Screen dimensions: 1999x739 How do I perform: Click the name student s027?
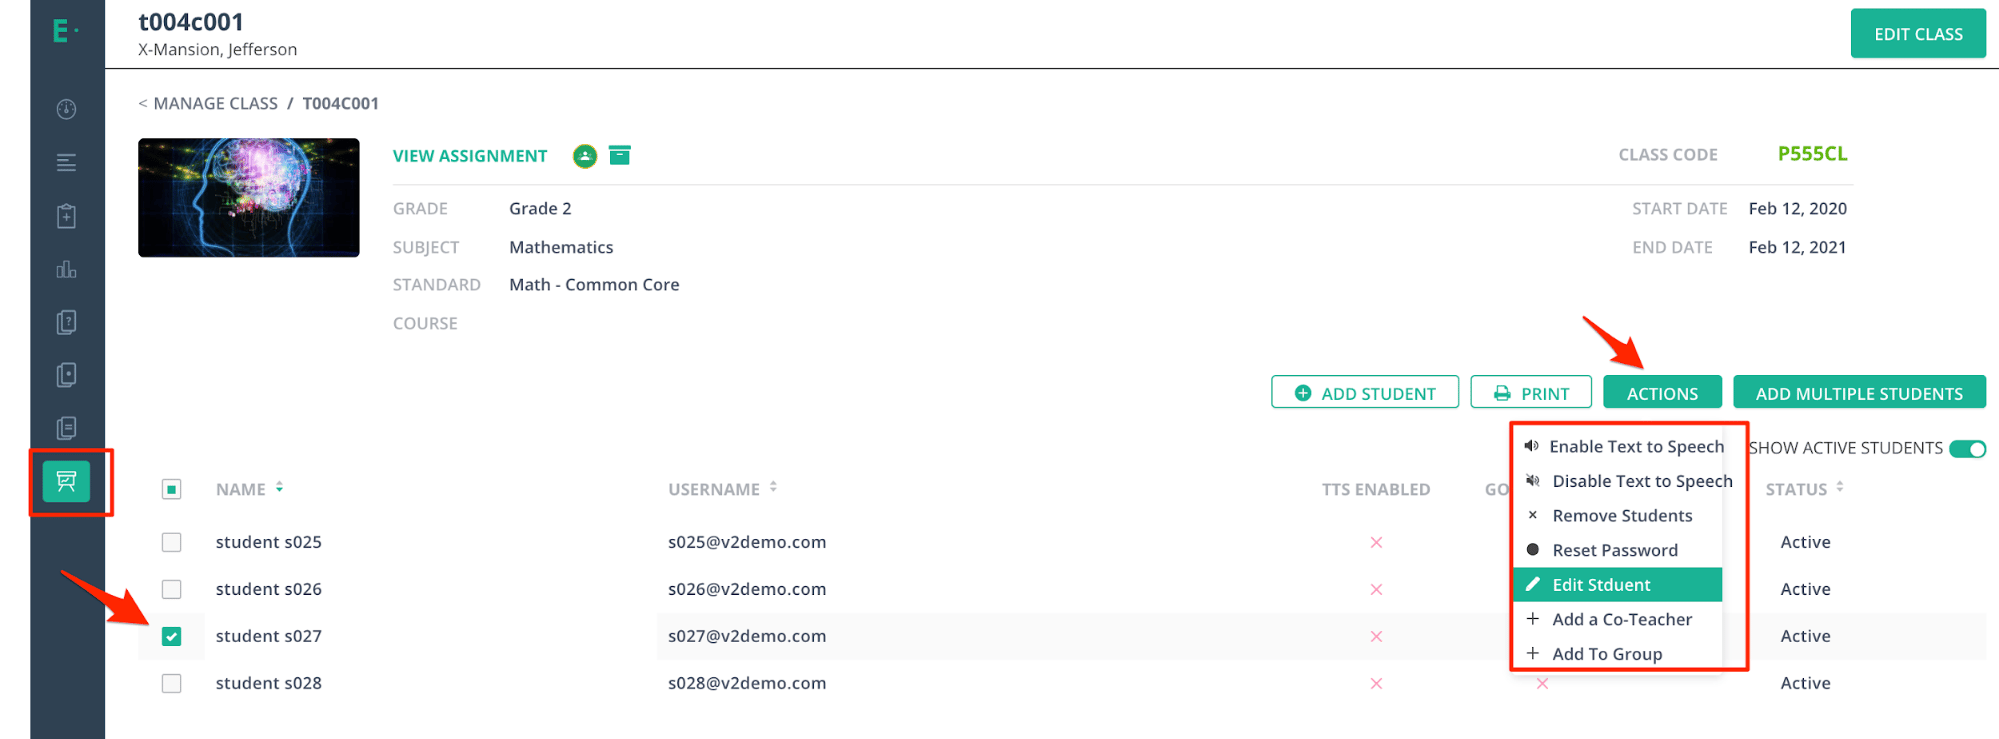(x=269, y=636)
